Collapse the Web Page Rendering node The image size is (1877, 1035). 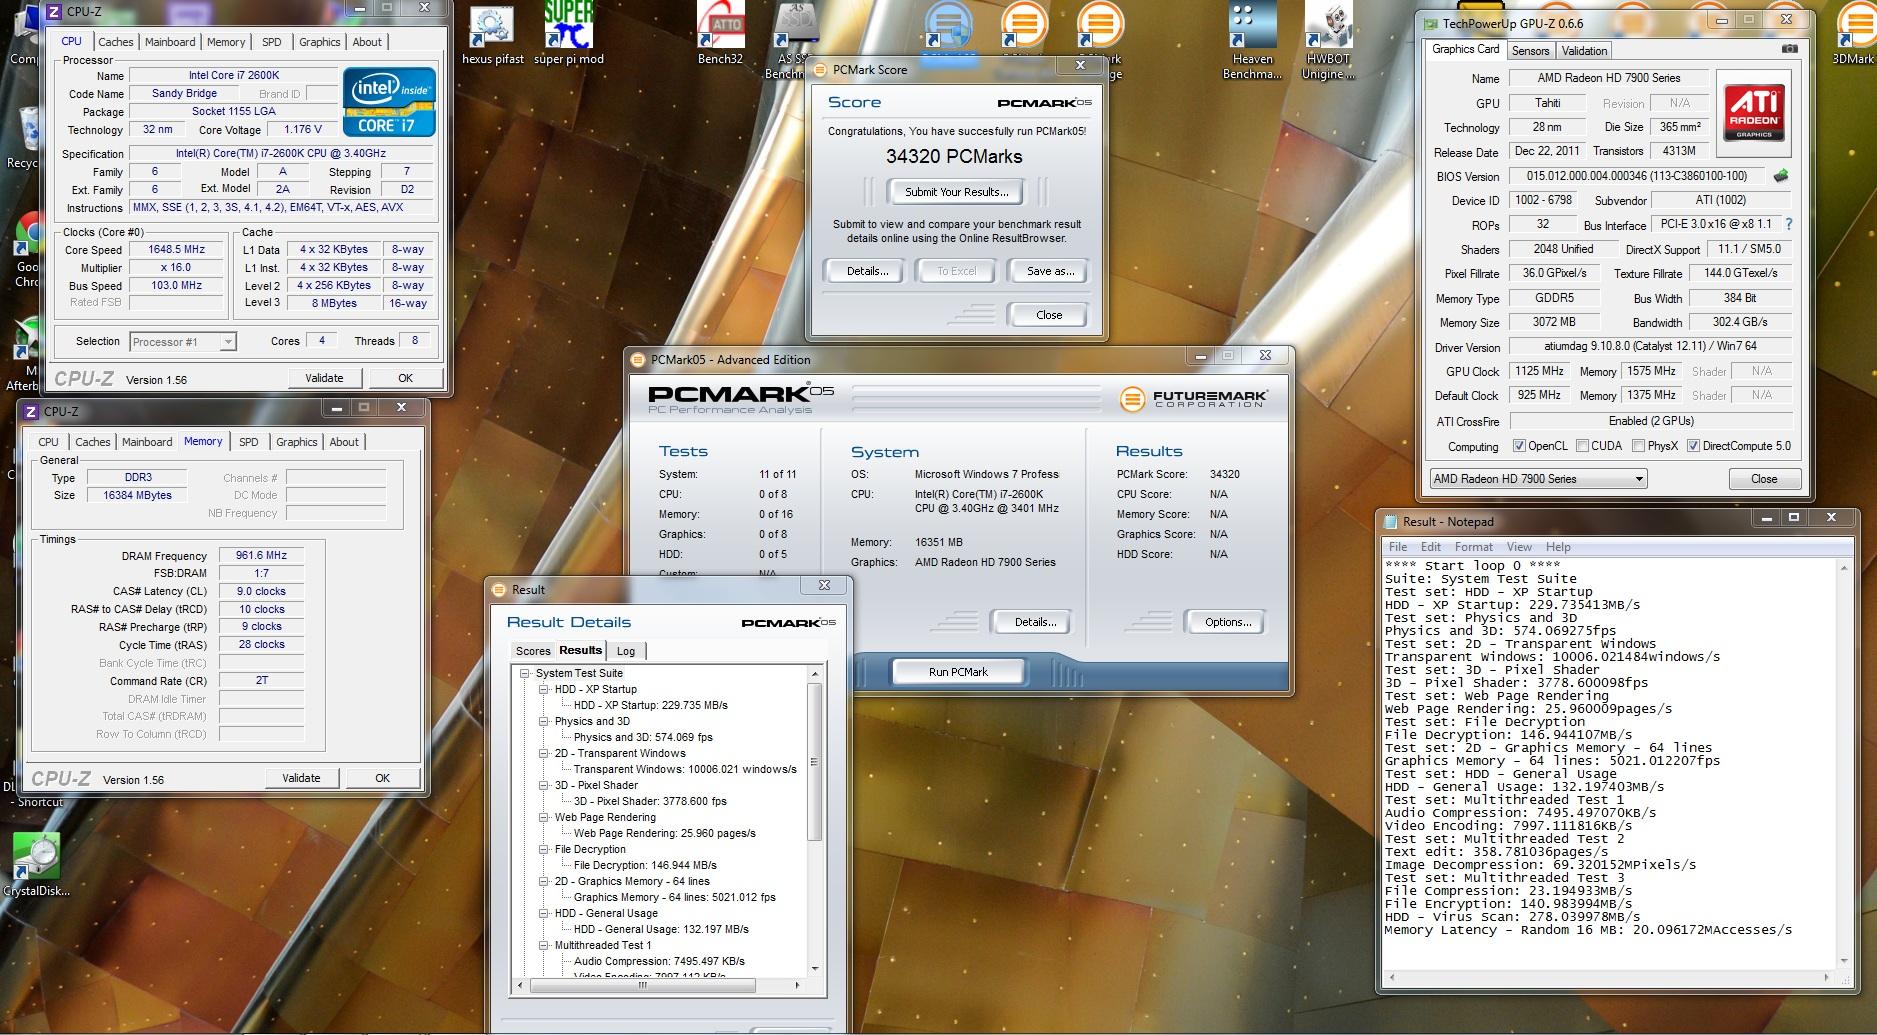click(x=543, y=817)
